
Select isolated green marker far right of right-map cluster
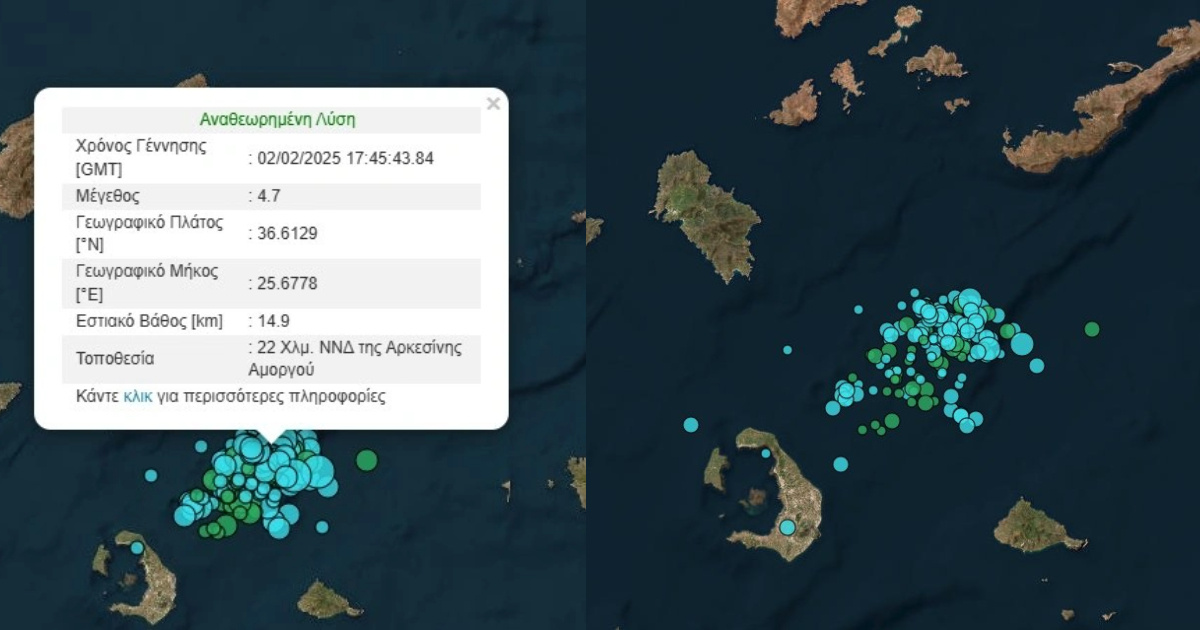coord(1092,329)
